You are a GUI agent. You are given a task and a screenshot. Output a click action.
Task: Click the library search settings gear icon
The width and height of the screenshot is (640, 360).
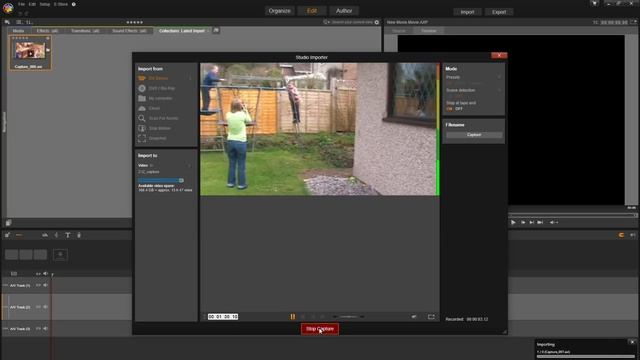point(377,22)
